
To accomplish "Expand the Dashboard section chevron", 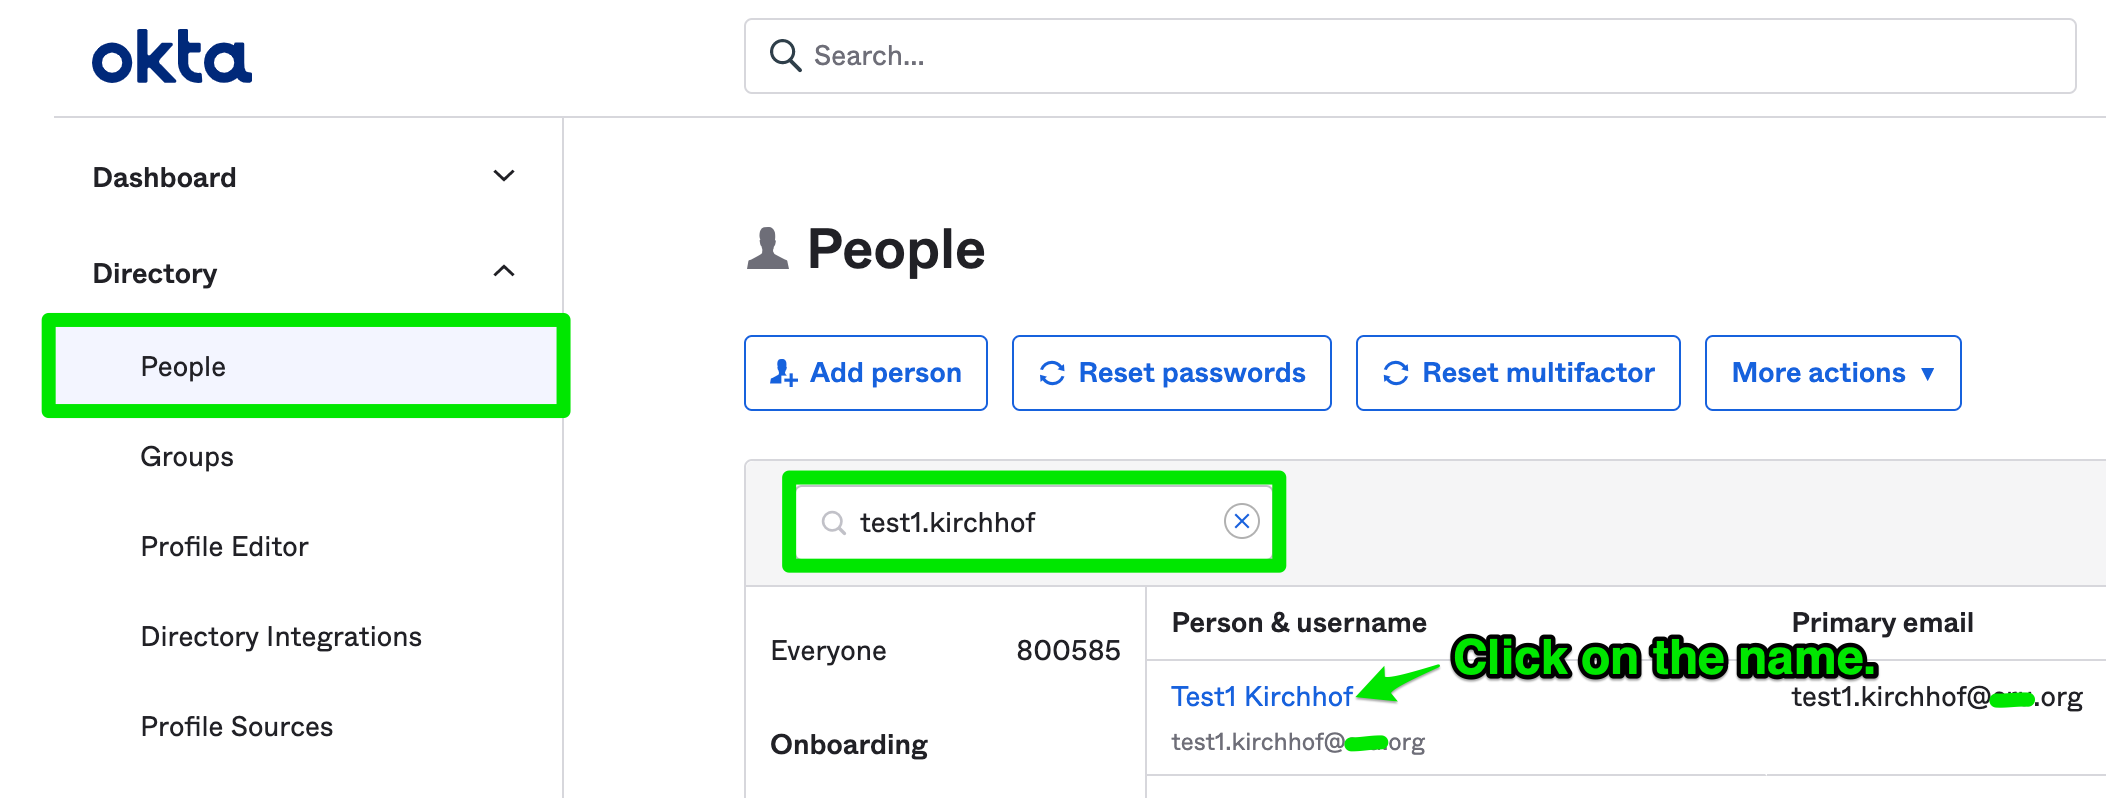I will 504,176.
